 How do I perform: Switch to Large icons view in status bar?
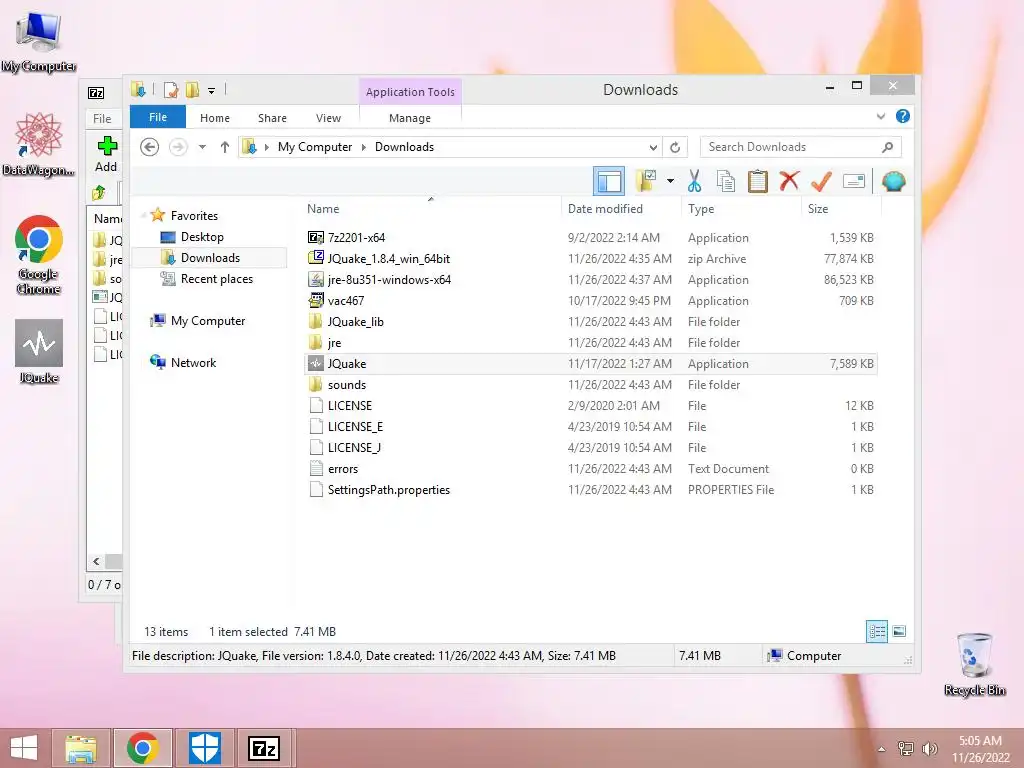899,631
